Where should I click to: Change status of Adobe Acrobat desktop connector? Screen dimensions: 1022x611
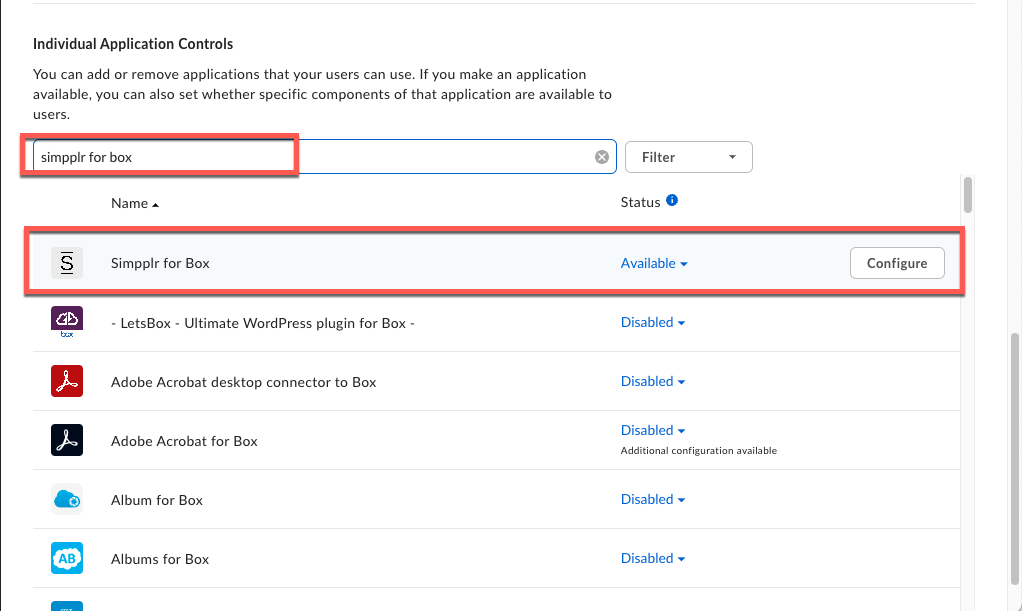coord(653,382)
